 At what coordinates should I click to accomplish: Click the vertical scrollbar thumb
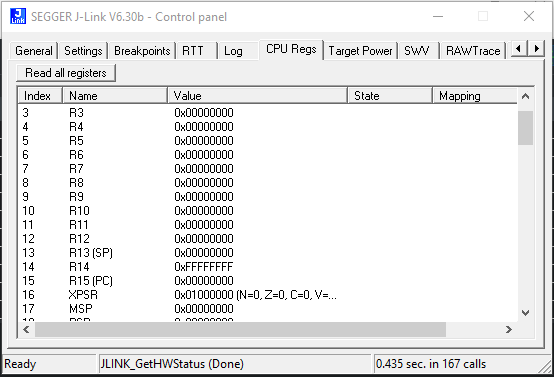(525, 128)
